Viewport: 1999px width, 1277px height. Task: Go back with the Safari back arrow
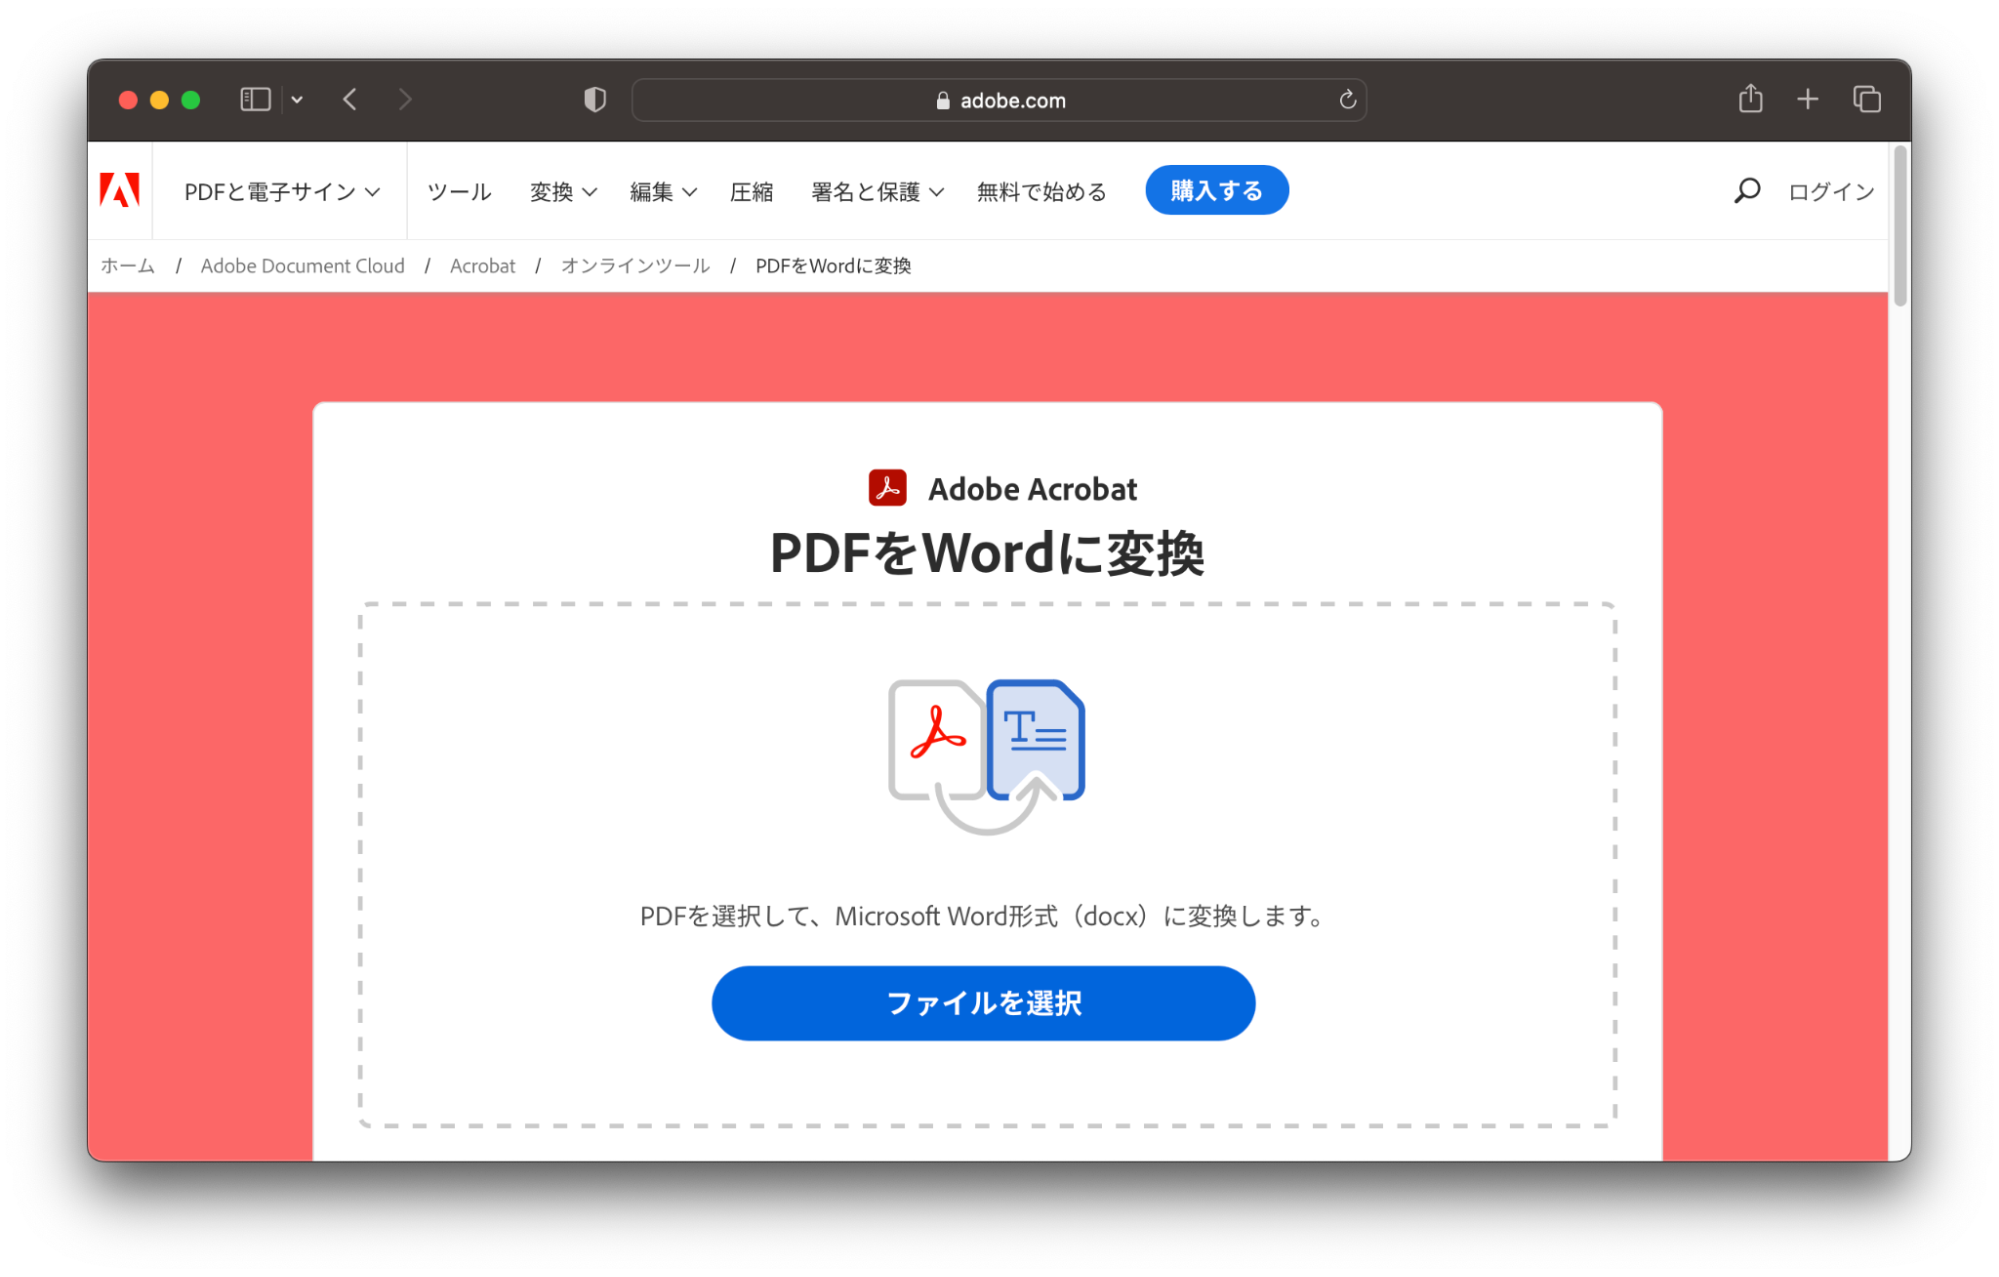coord(350,99)
